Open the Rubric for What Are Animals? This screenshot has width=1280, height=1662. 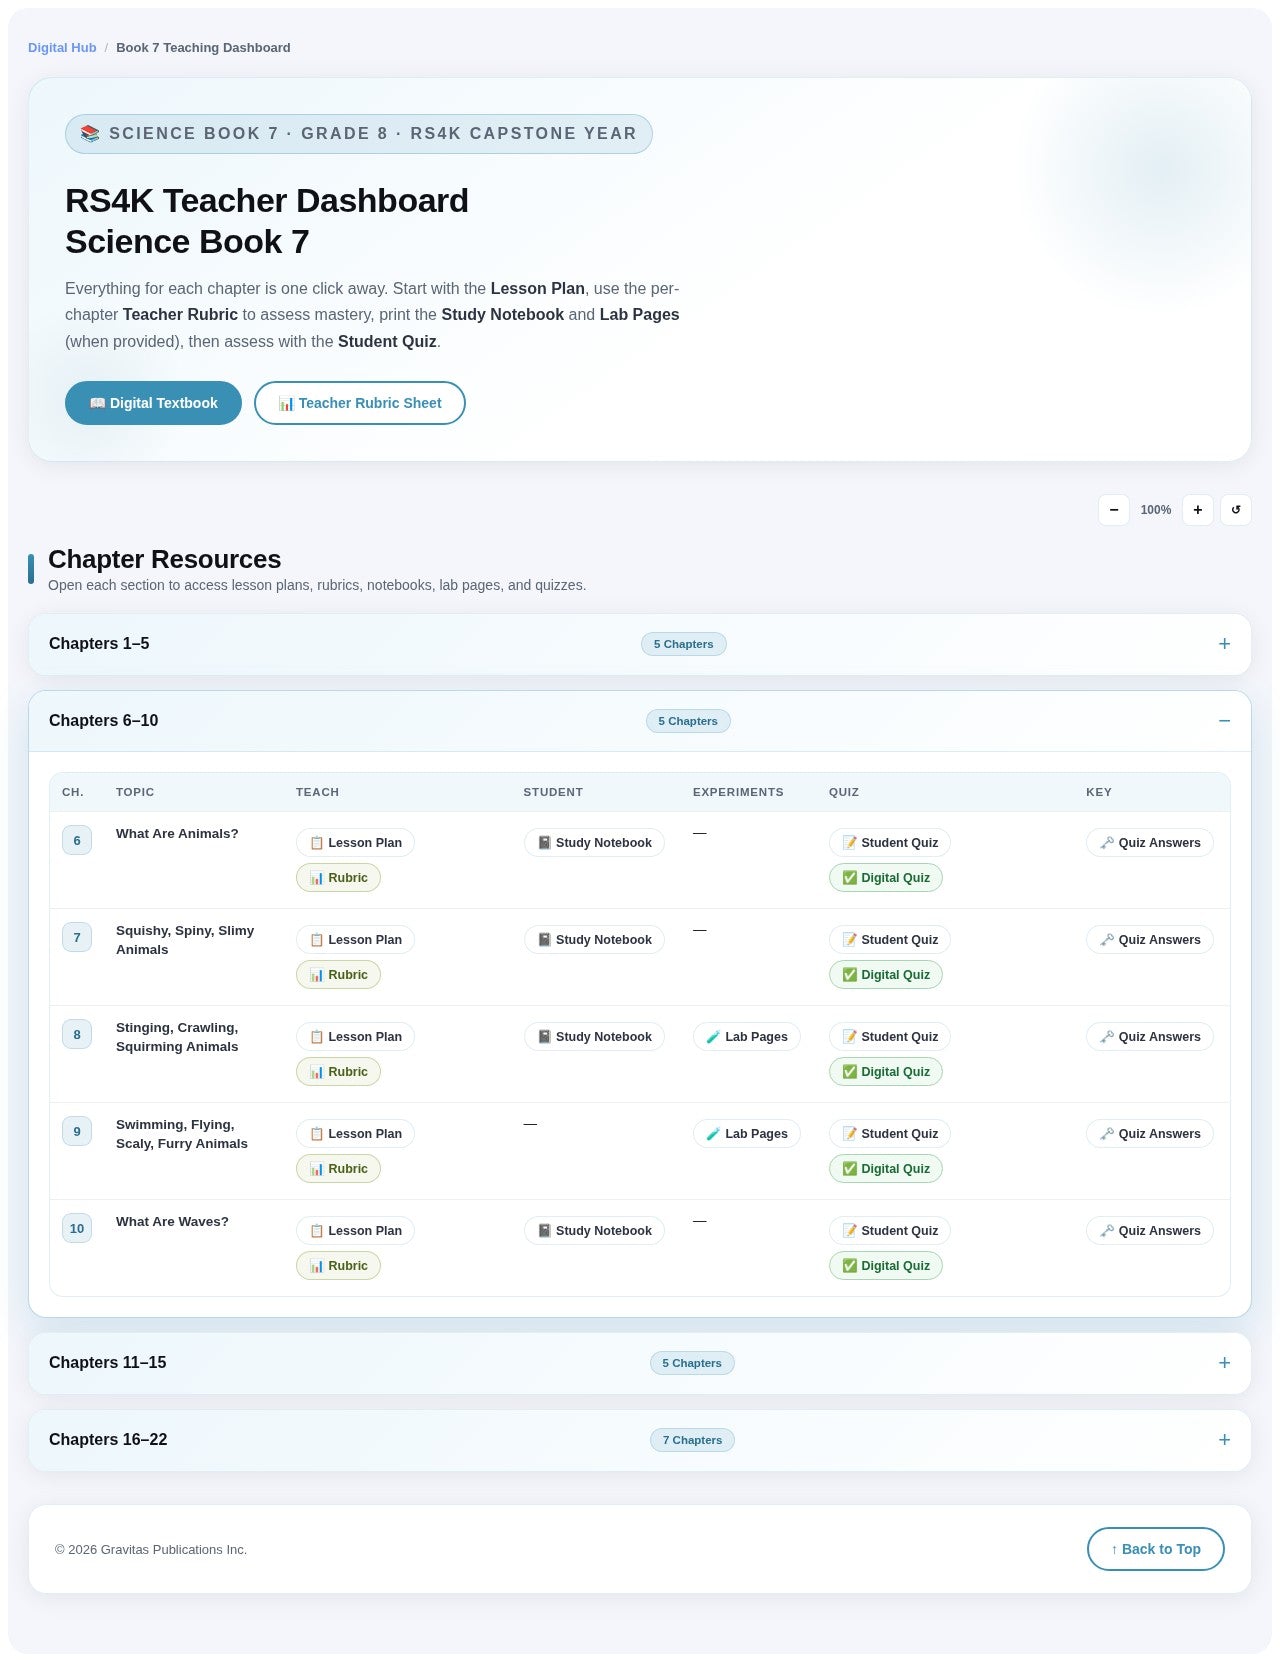[338, 878]
